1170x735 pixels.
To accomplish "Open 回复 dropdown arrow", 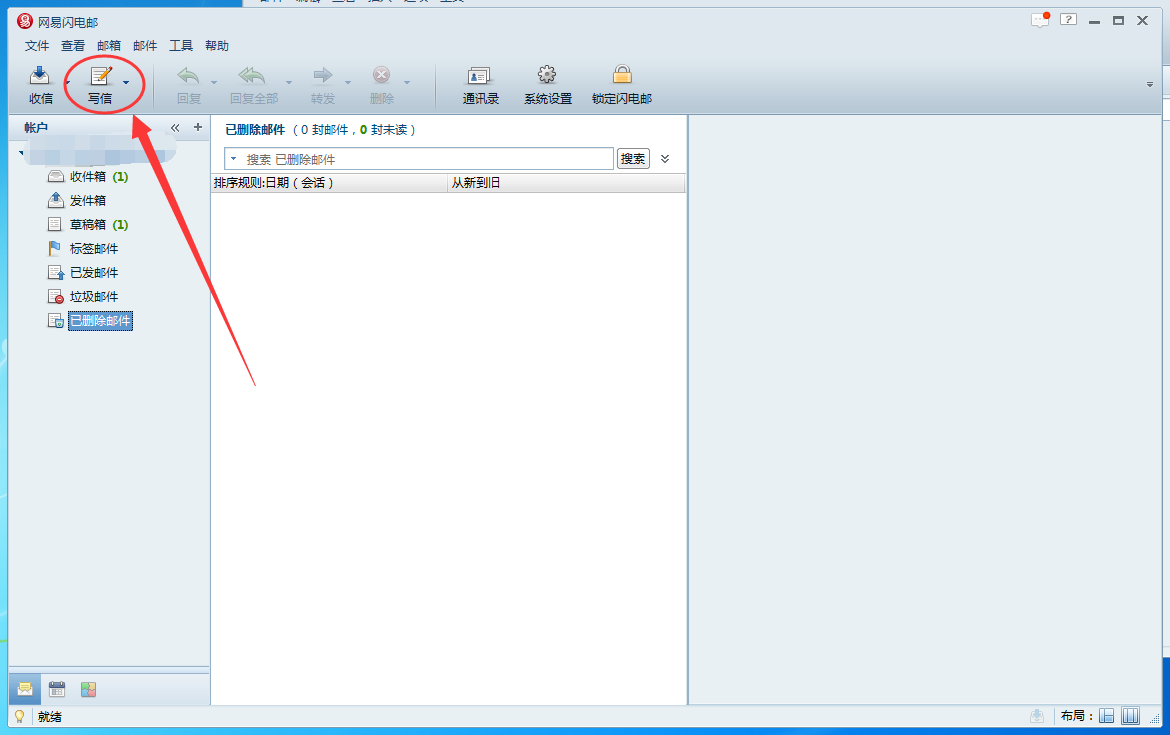I will pyautogui.click(x=214, y=82).
